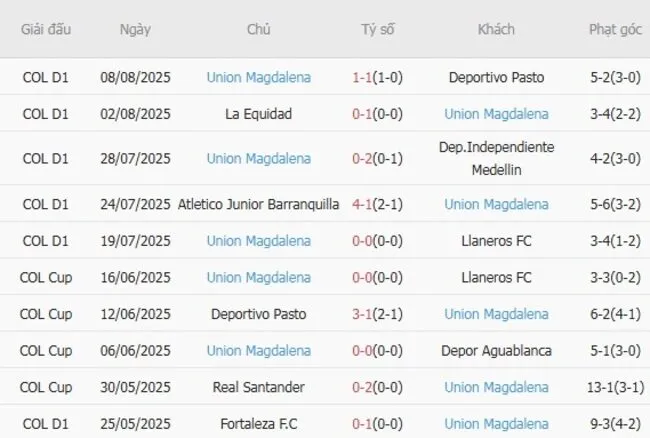Select La Equidad team name
Screen dimensions: 650x438
(x=258, y=114)
